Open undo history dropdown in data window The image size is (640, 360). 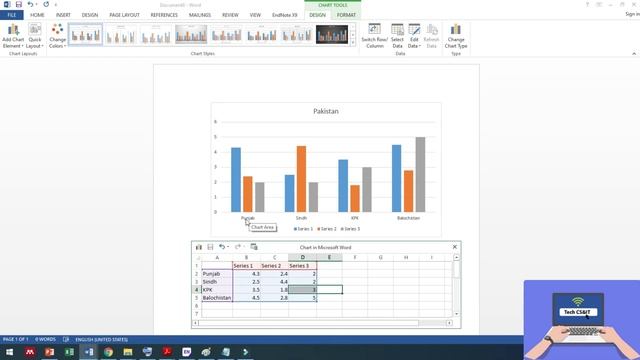click(x=227, y=247)
